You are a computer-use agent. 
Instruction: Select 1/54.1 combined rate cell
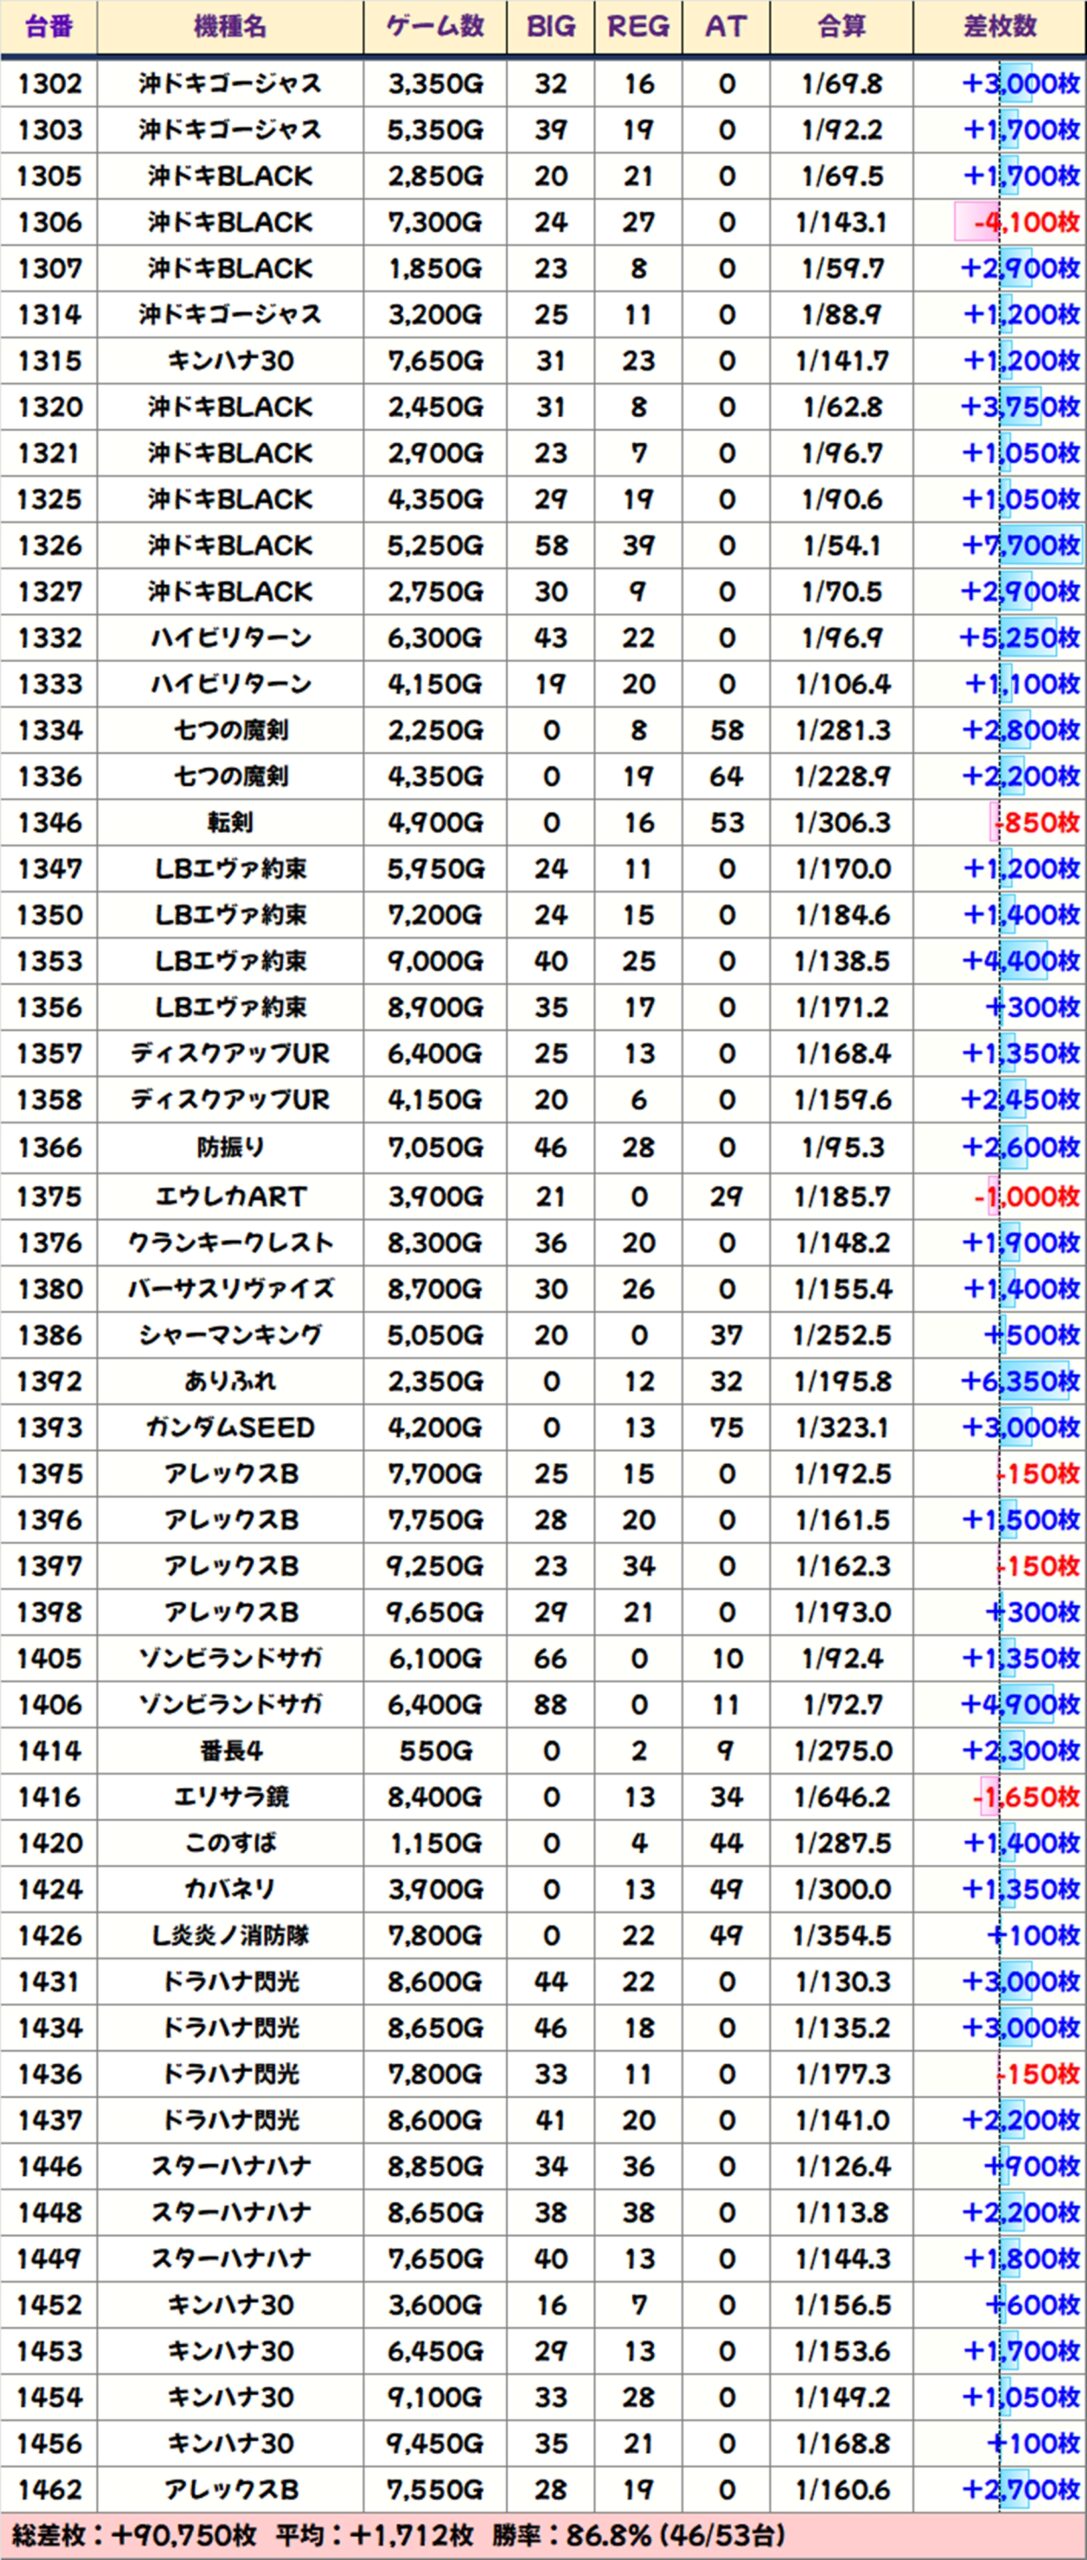coord(841,546)
